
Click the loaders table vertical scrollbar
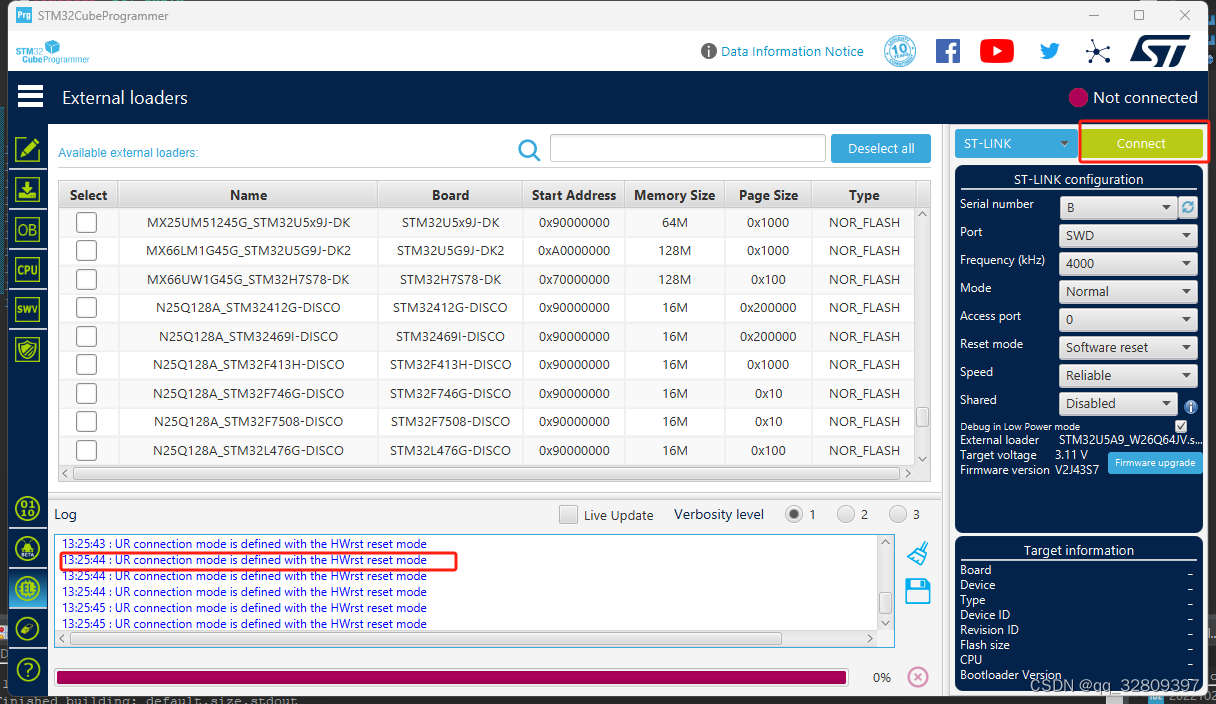coord(923,336)
